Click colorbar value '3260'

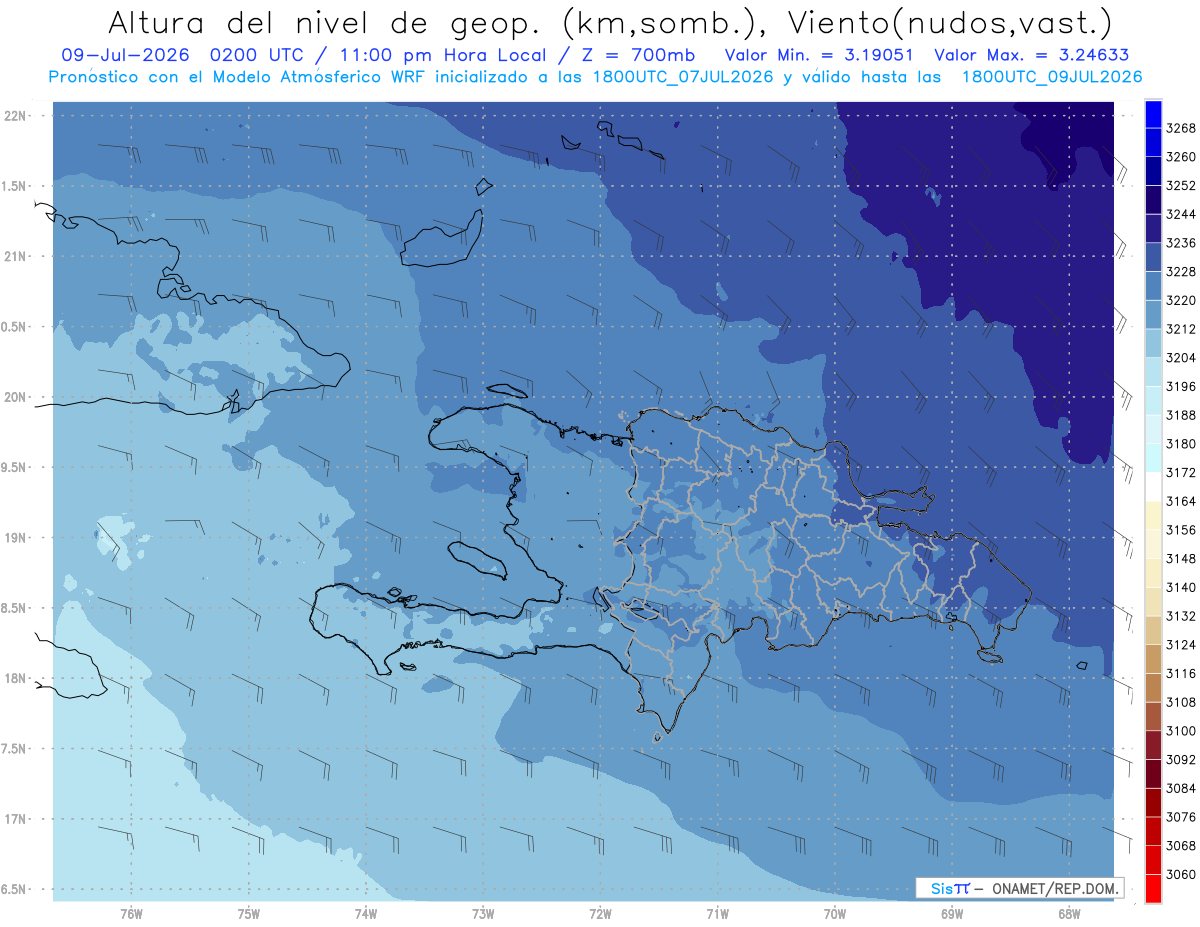pos(1181,157)
